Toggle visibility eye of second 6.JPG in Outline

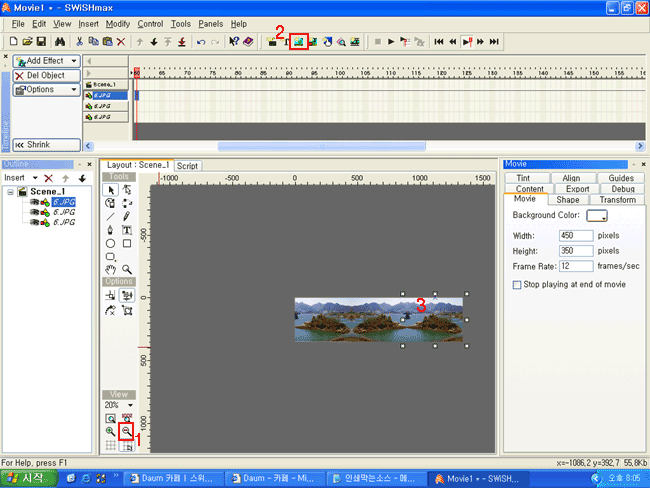coord(34,212)
